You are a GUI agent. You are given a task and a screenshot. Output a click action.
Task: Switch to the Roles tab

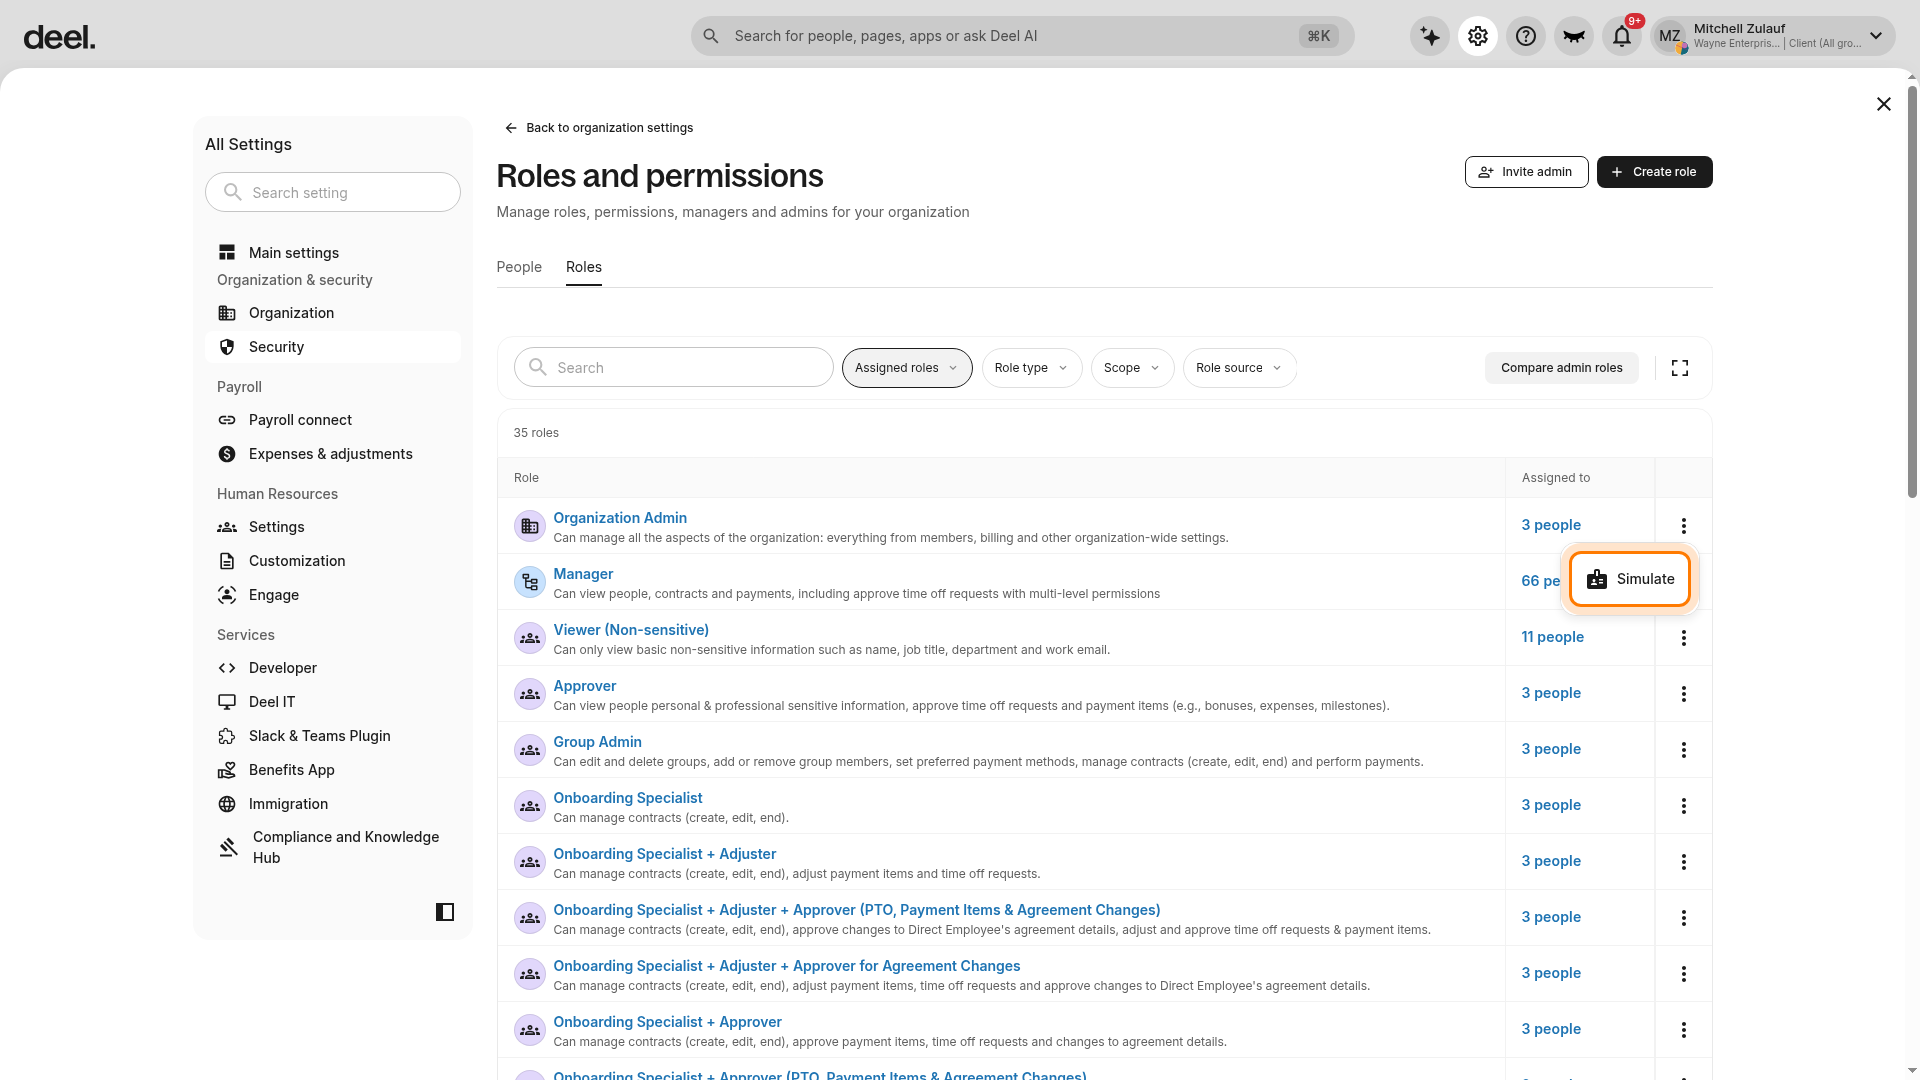click(x=584, y=267)
